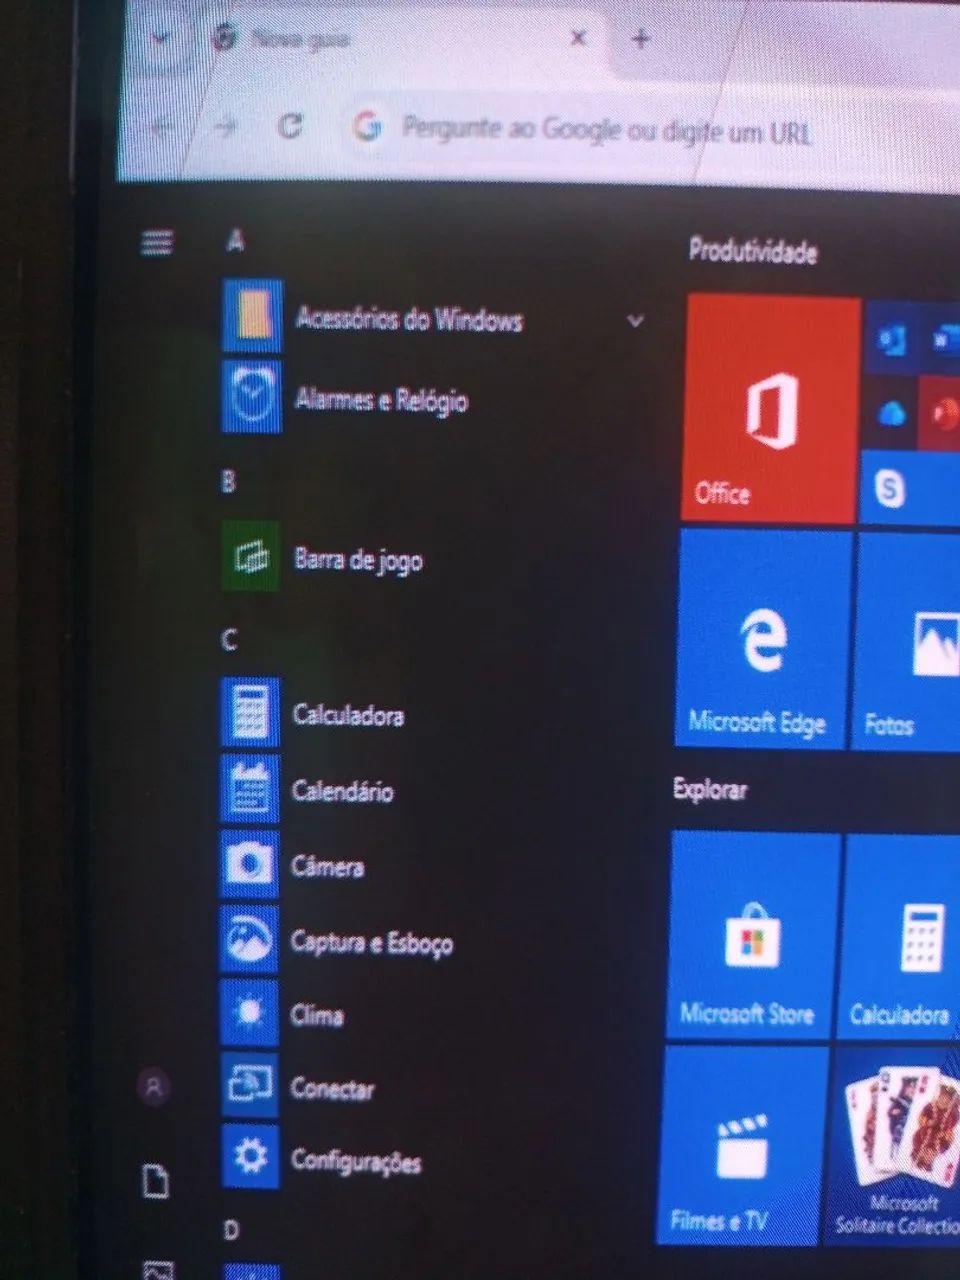Image resolution: width=960 pixels, height=1280 pixels.
Task: Open the Captura e Esboço icon
Action: pyautogui.click(x=249, y=939)
